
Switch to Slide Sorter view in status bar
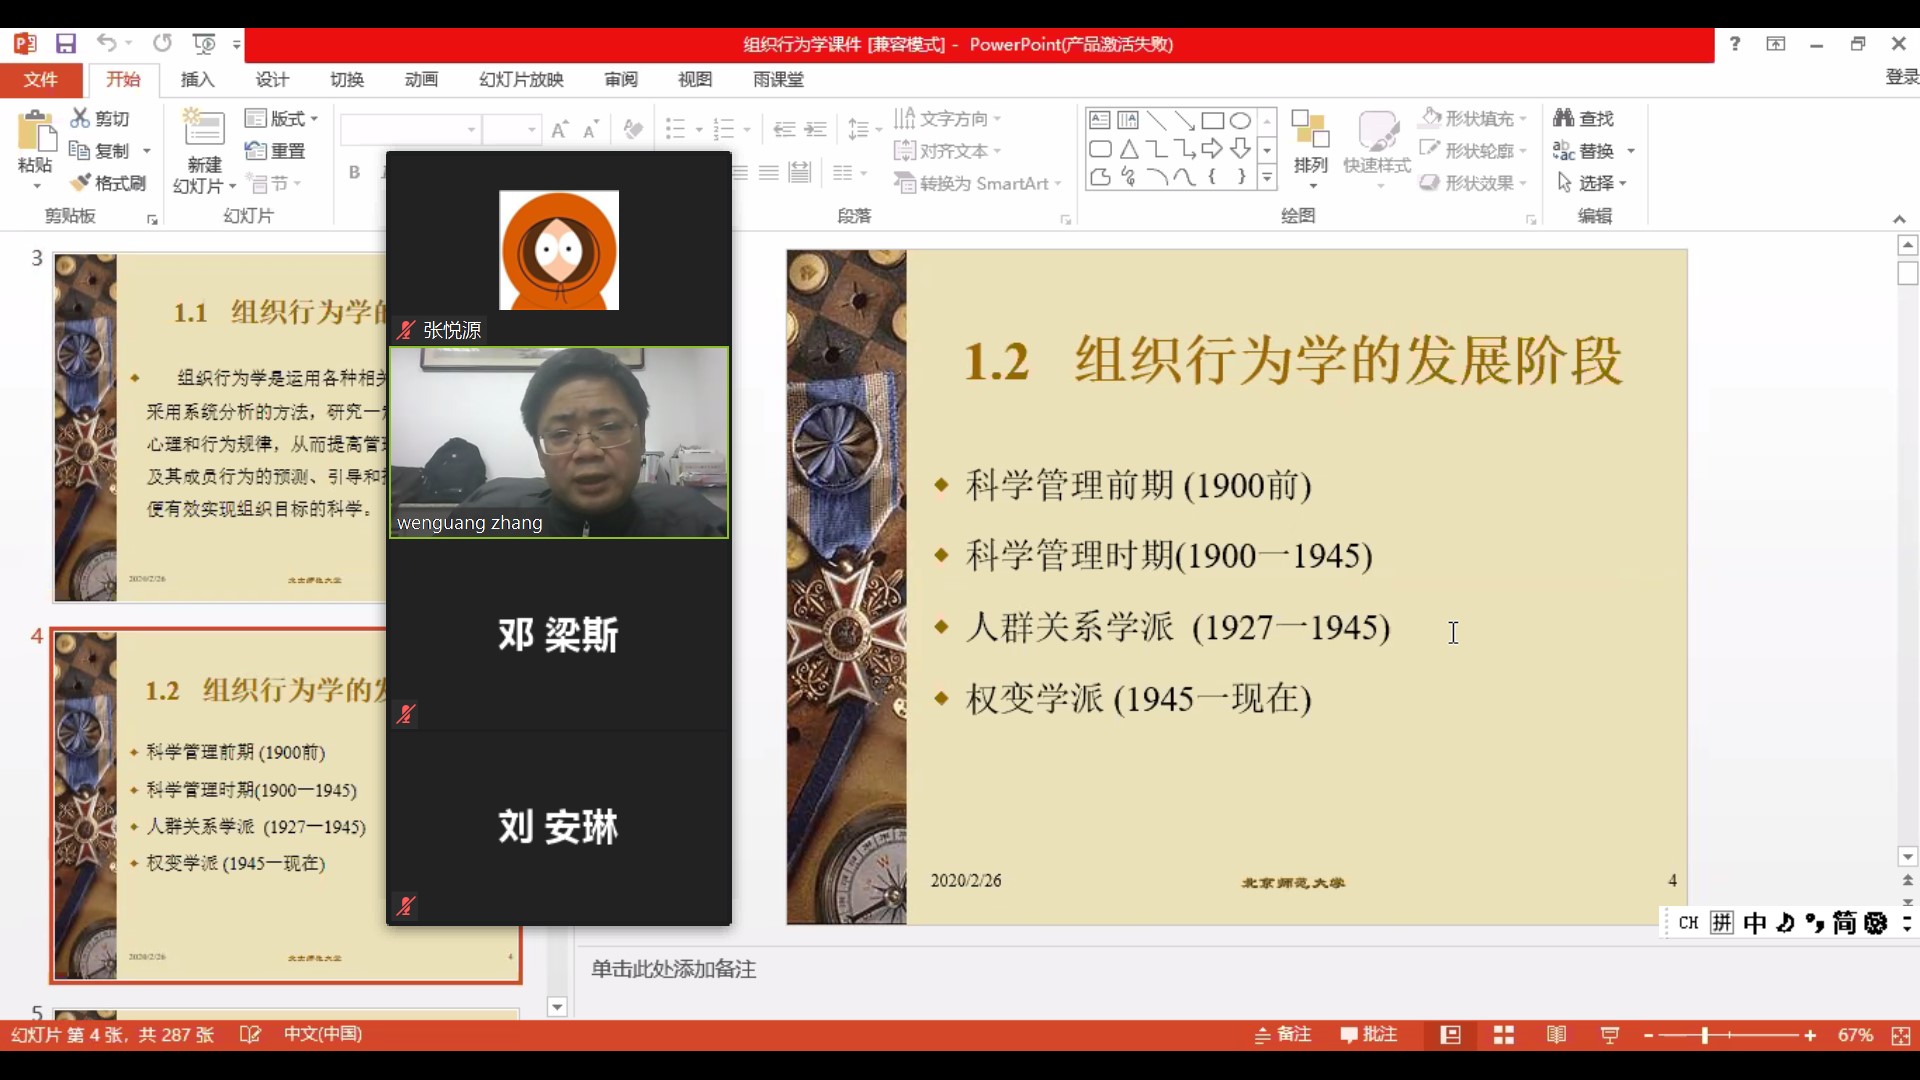click(1503, 1035)
